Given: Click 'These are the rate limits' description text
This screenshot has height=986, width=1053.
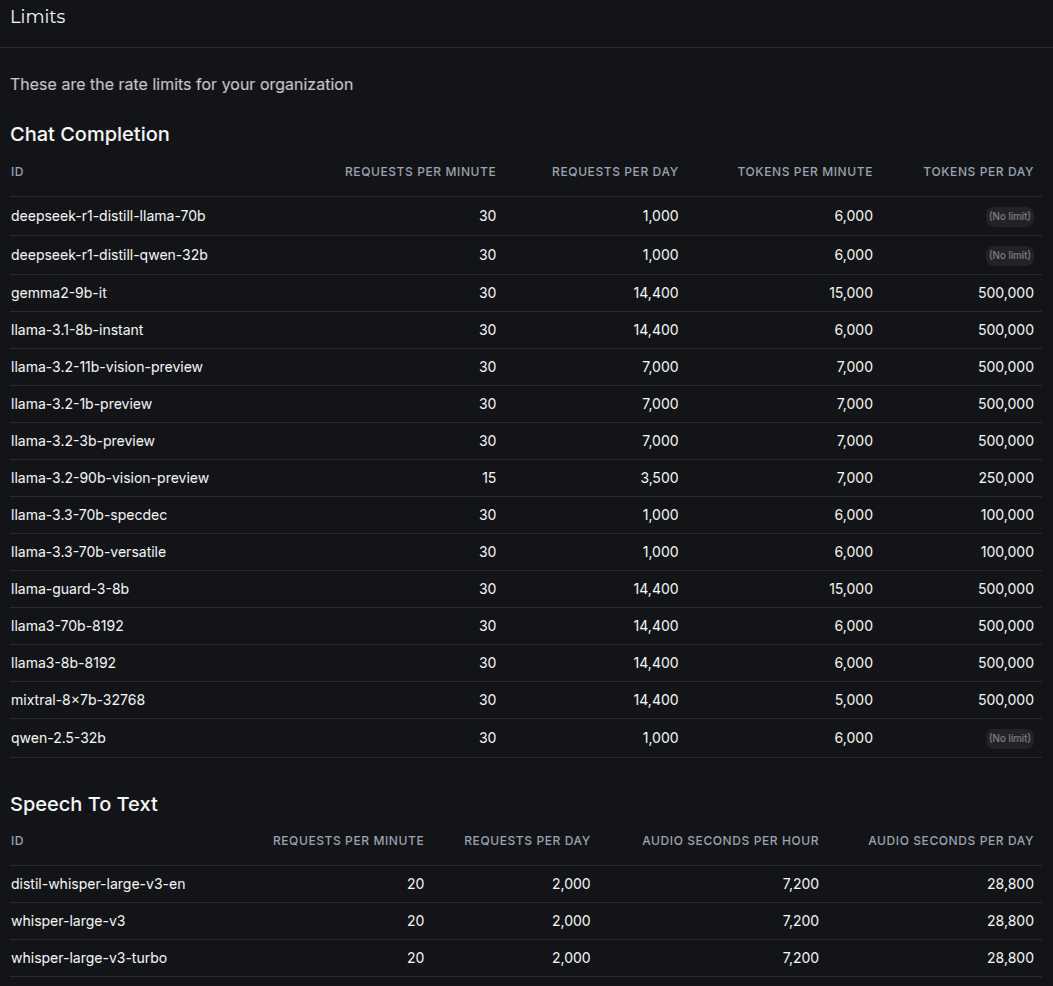Looking at the screenshot, I should click(182, 85).
